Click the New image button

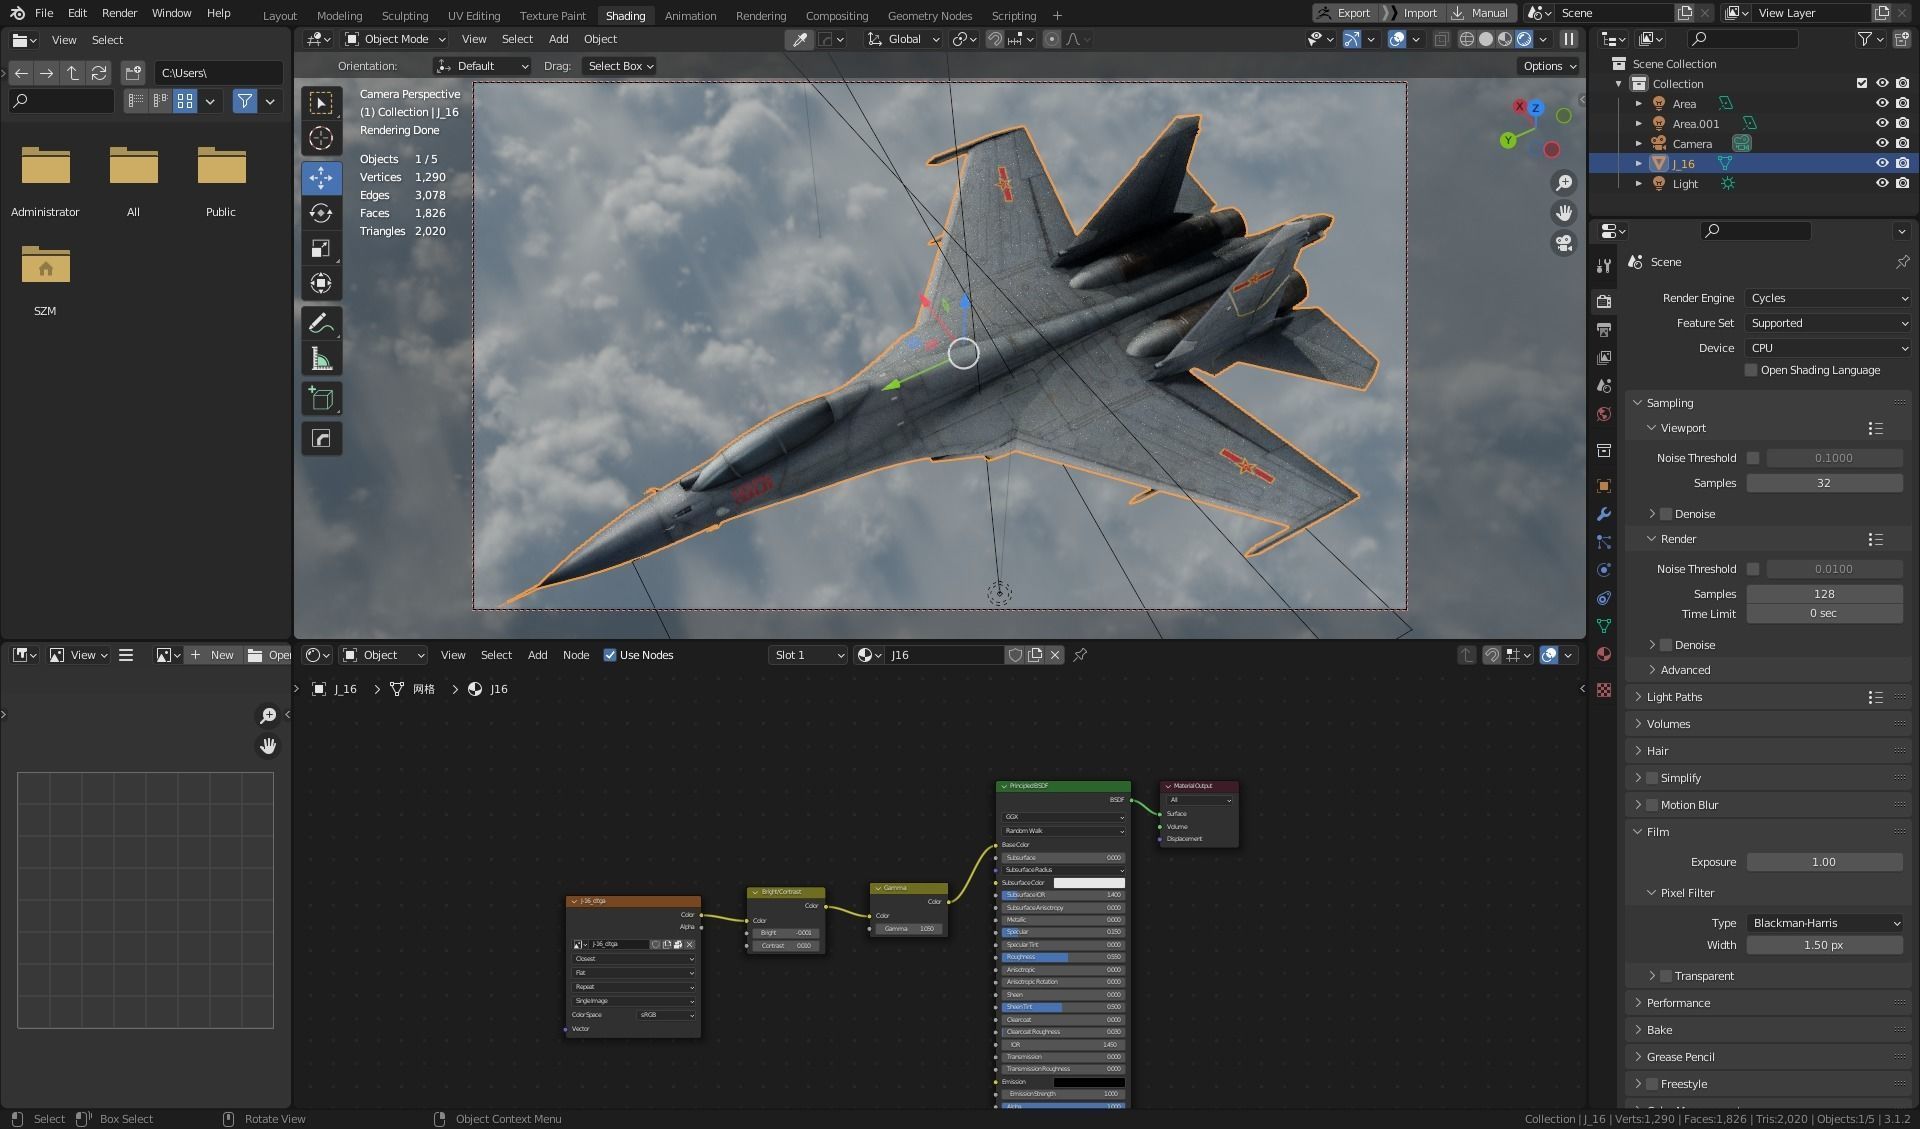click(213, 655)
